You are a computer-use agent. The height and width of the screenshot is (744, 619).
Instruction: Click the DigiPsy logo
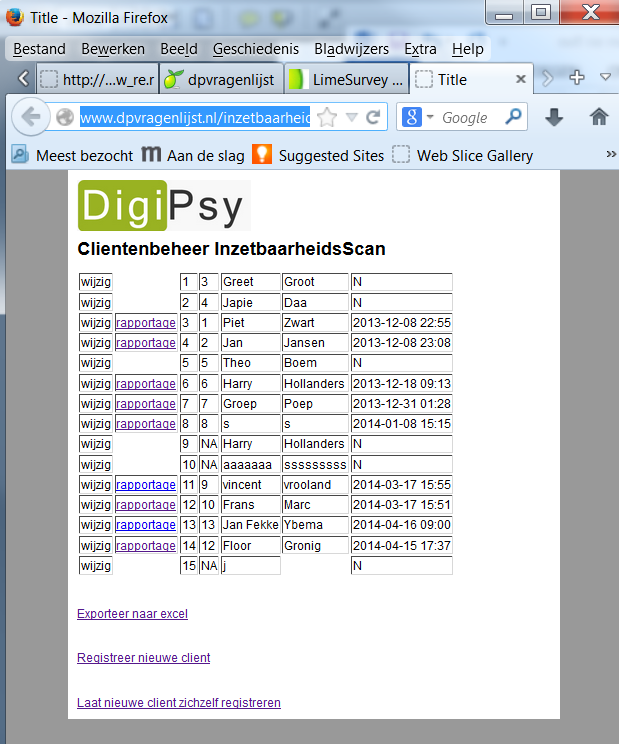pos(164,205)
